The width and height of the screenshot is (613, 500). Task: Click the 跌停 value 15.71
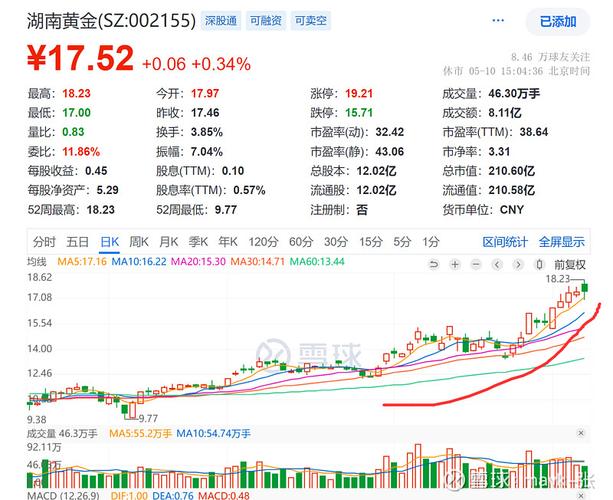coord(359,113)
